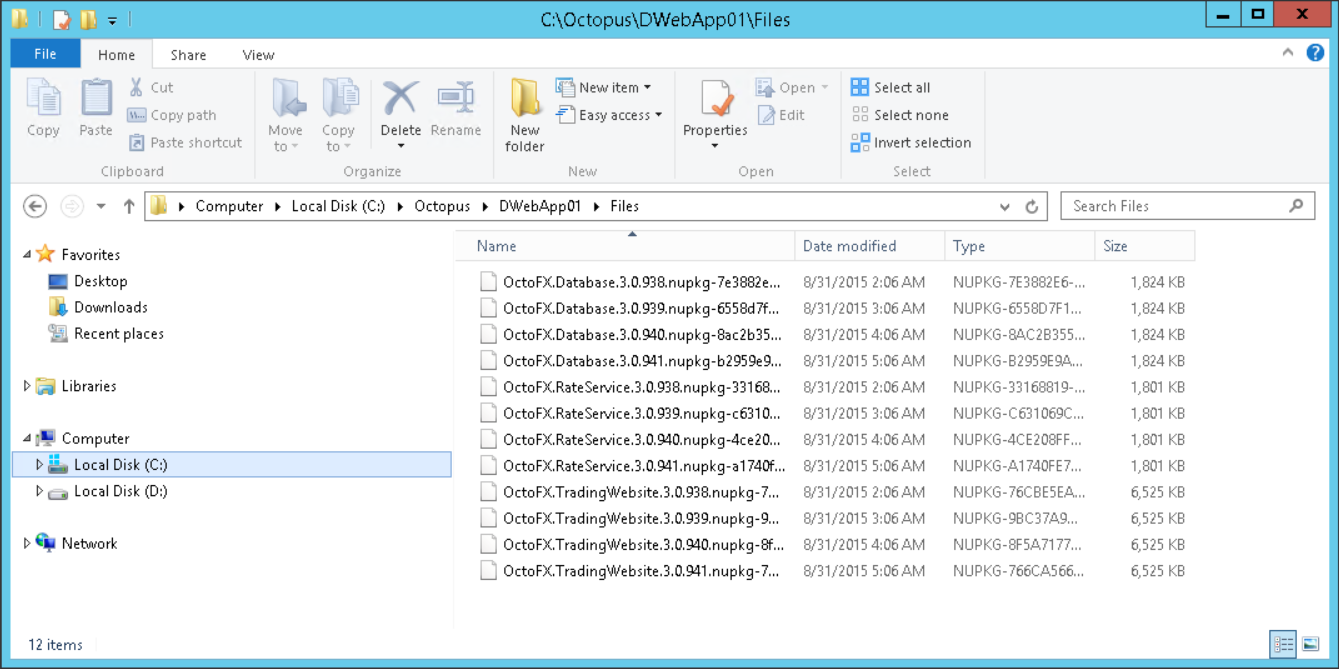The image size is (1339, 669).
Task: Switch to details view layout
Action: tap(1283, 645)
